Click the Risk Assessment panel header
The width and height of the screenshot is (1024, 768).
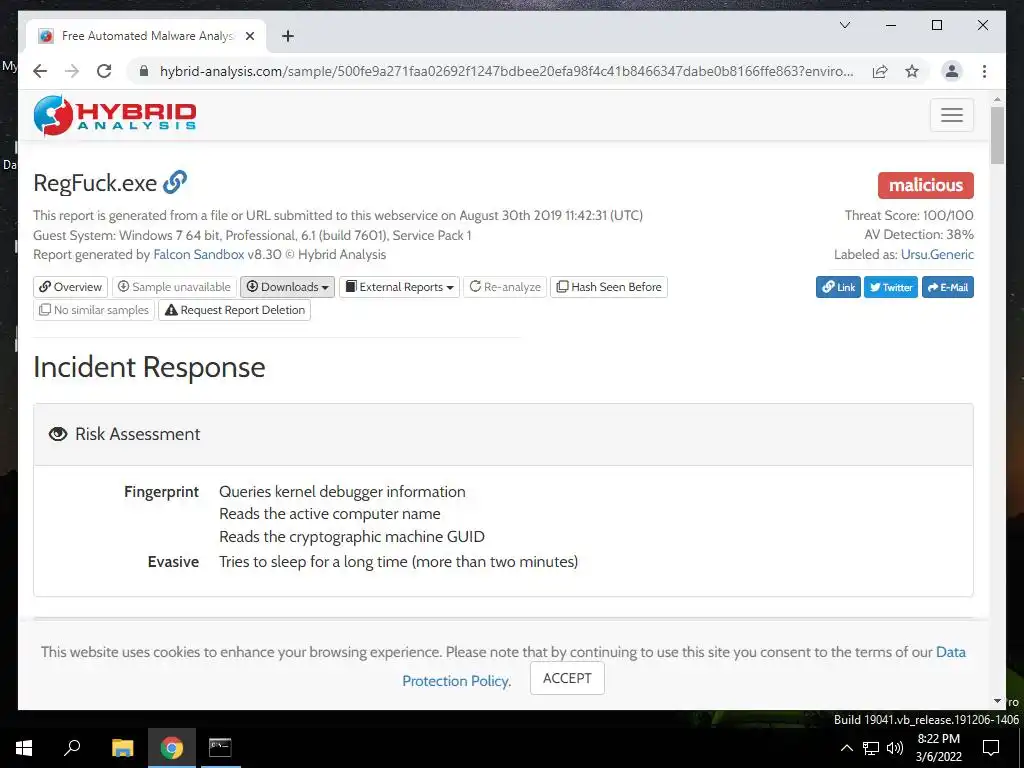click(504, 434)
